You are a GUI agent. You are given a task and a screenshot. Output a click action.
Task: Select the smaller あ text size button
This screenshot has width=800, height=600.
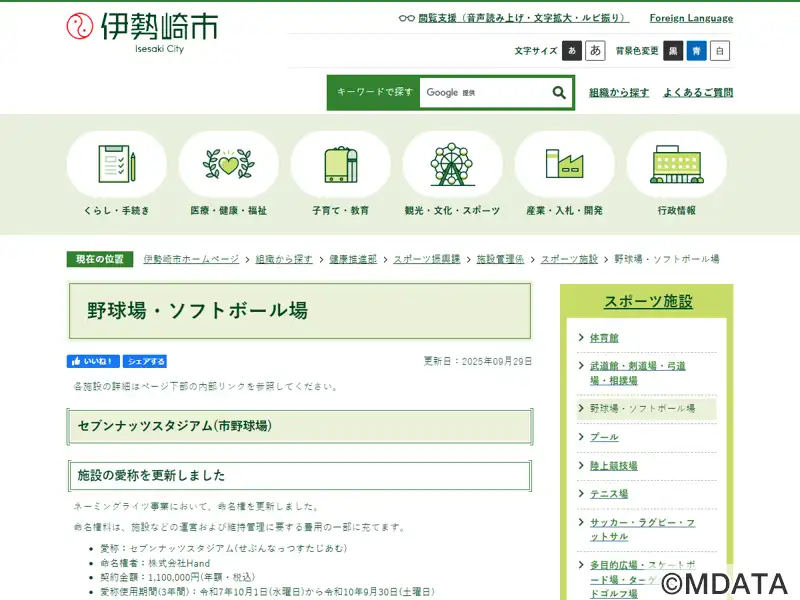click(x=572, y=51)
